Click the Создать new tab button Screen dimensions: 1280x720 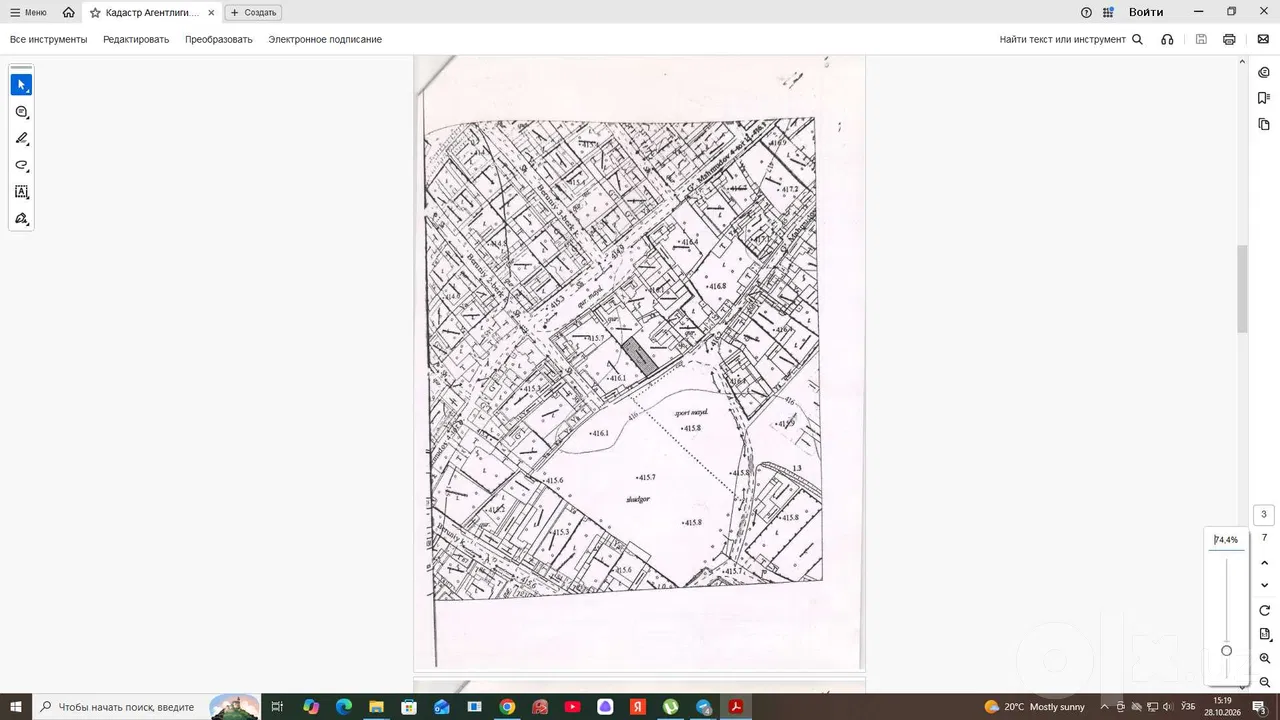click(x=253, y=12)
